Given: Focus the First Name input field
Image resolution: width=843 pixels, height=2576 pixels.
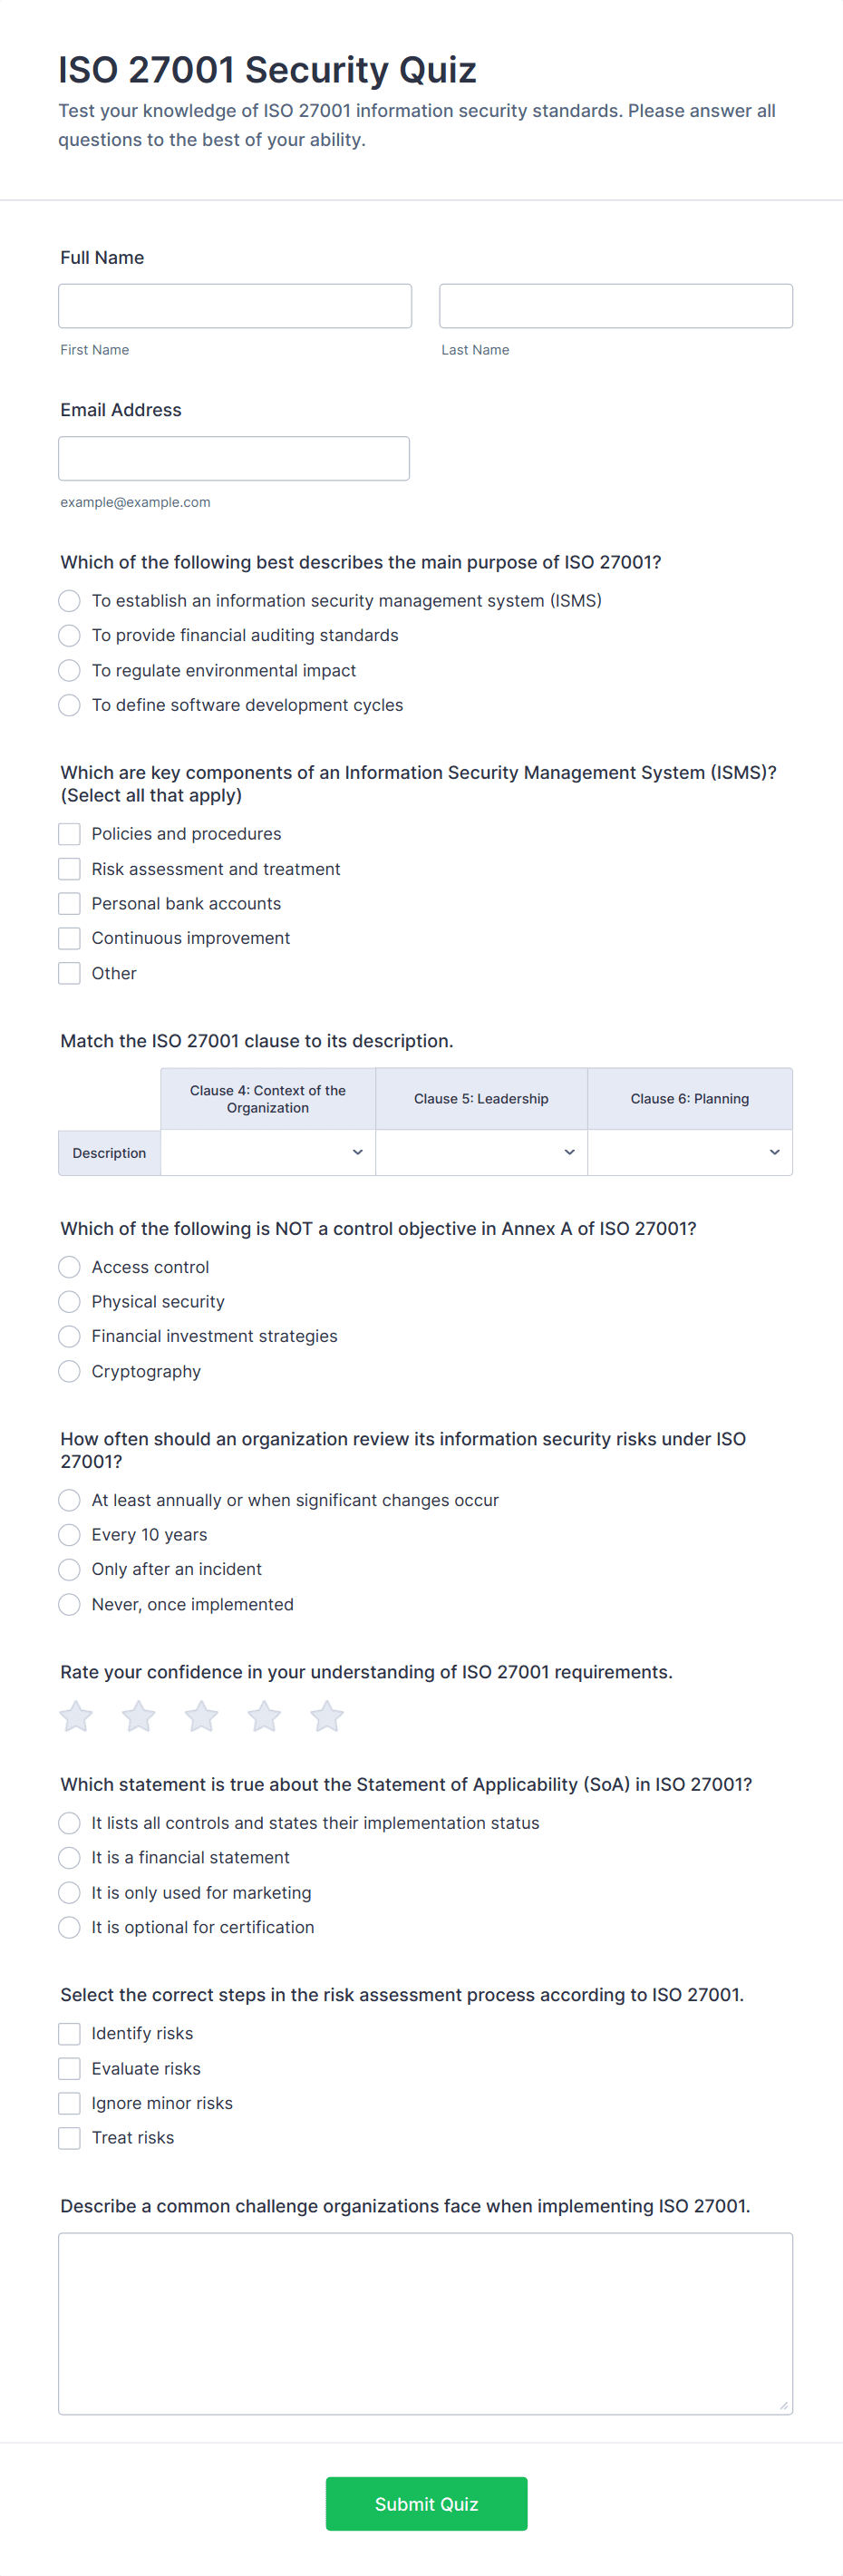Looking at the screenshot, I should click(235, 306).
